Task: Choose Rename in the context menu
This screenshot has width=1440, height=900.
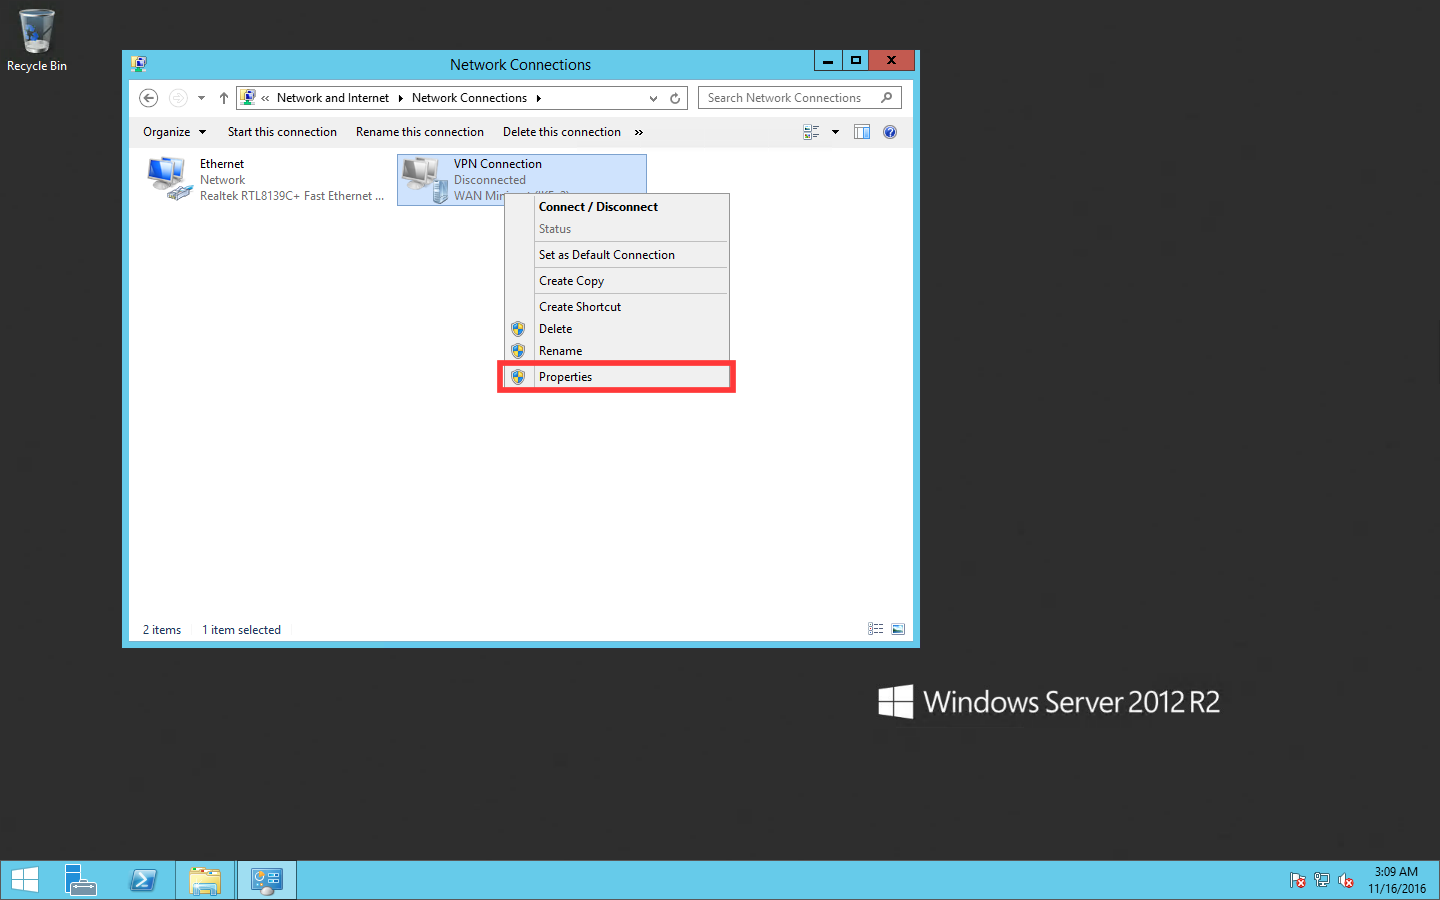Action: click(616, 351)
